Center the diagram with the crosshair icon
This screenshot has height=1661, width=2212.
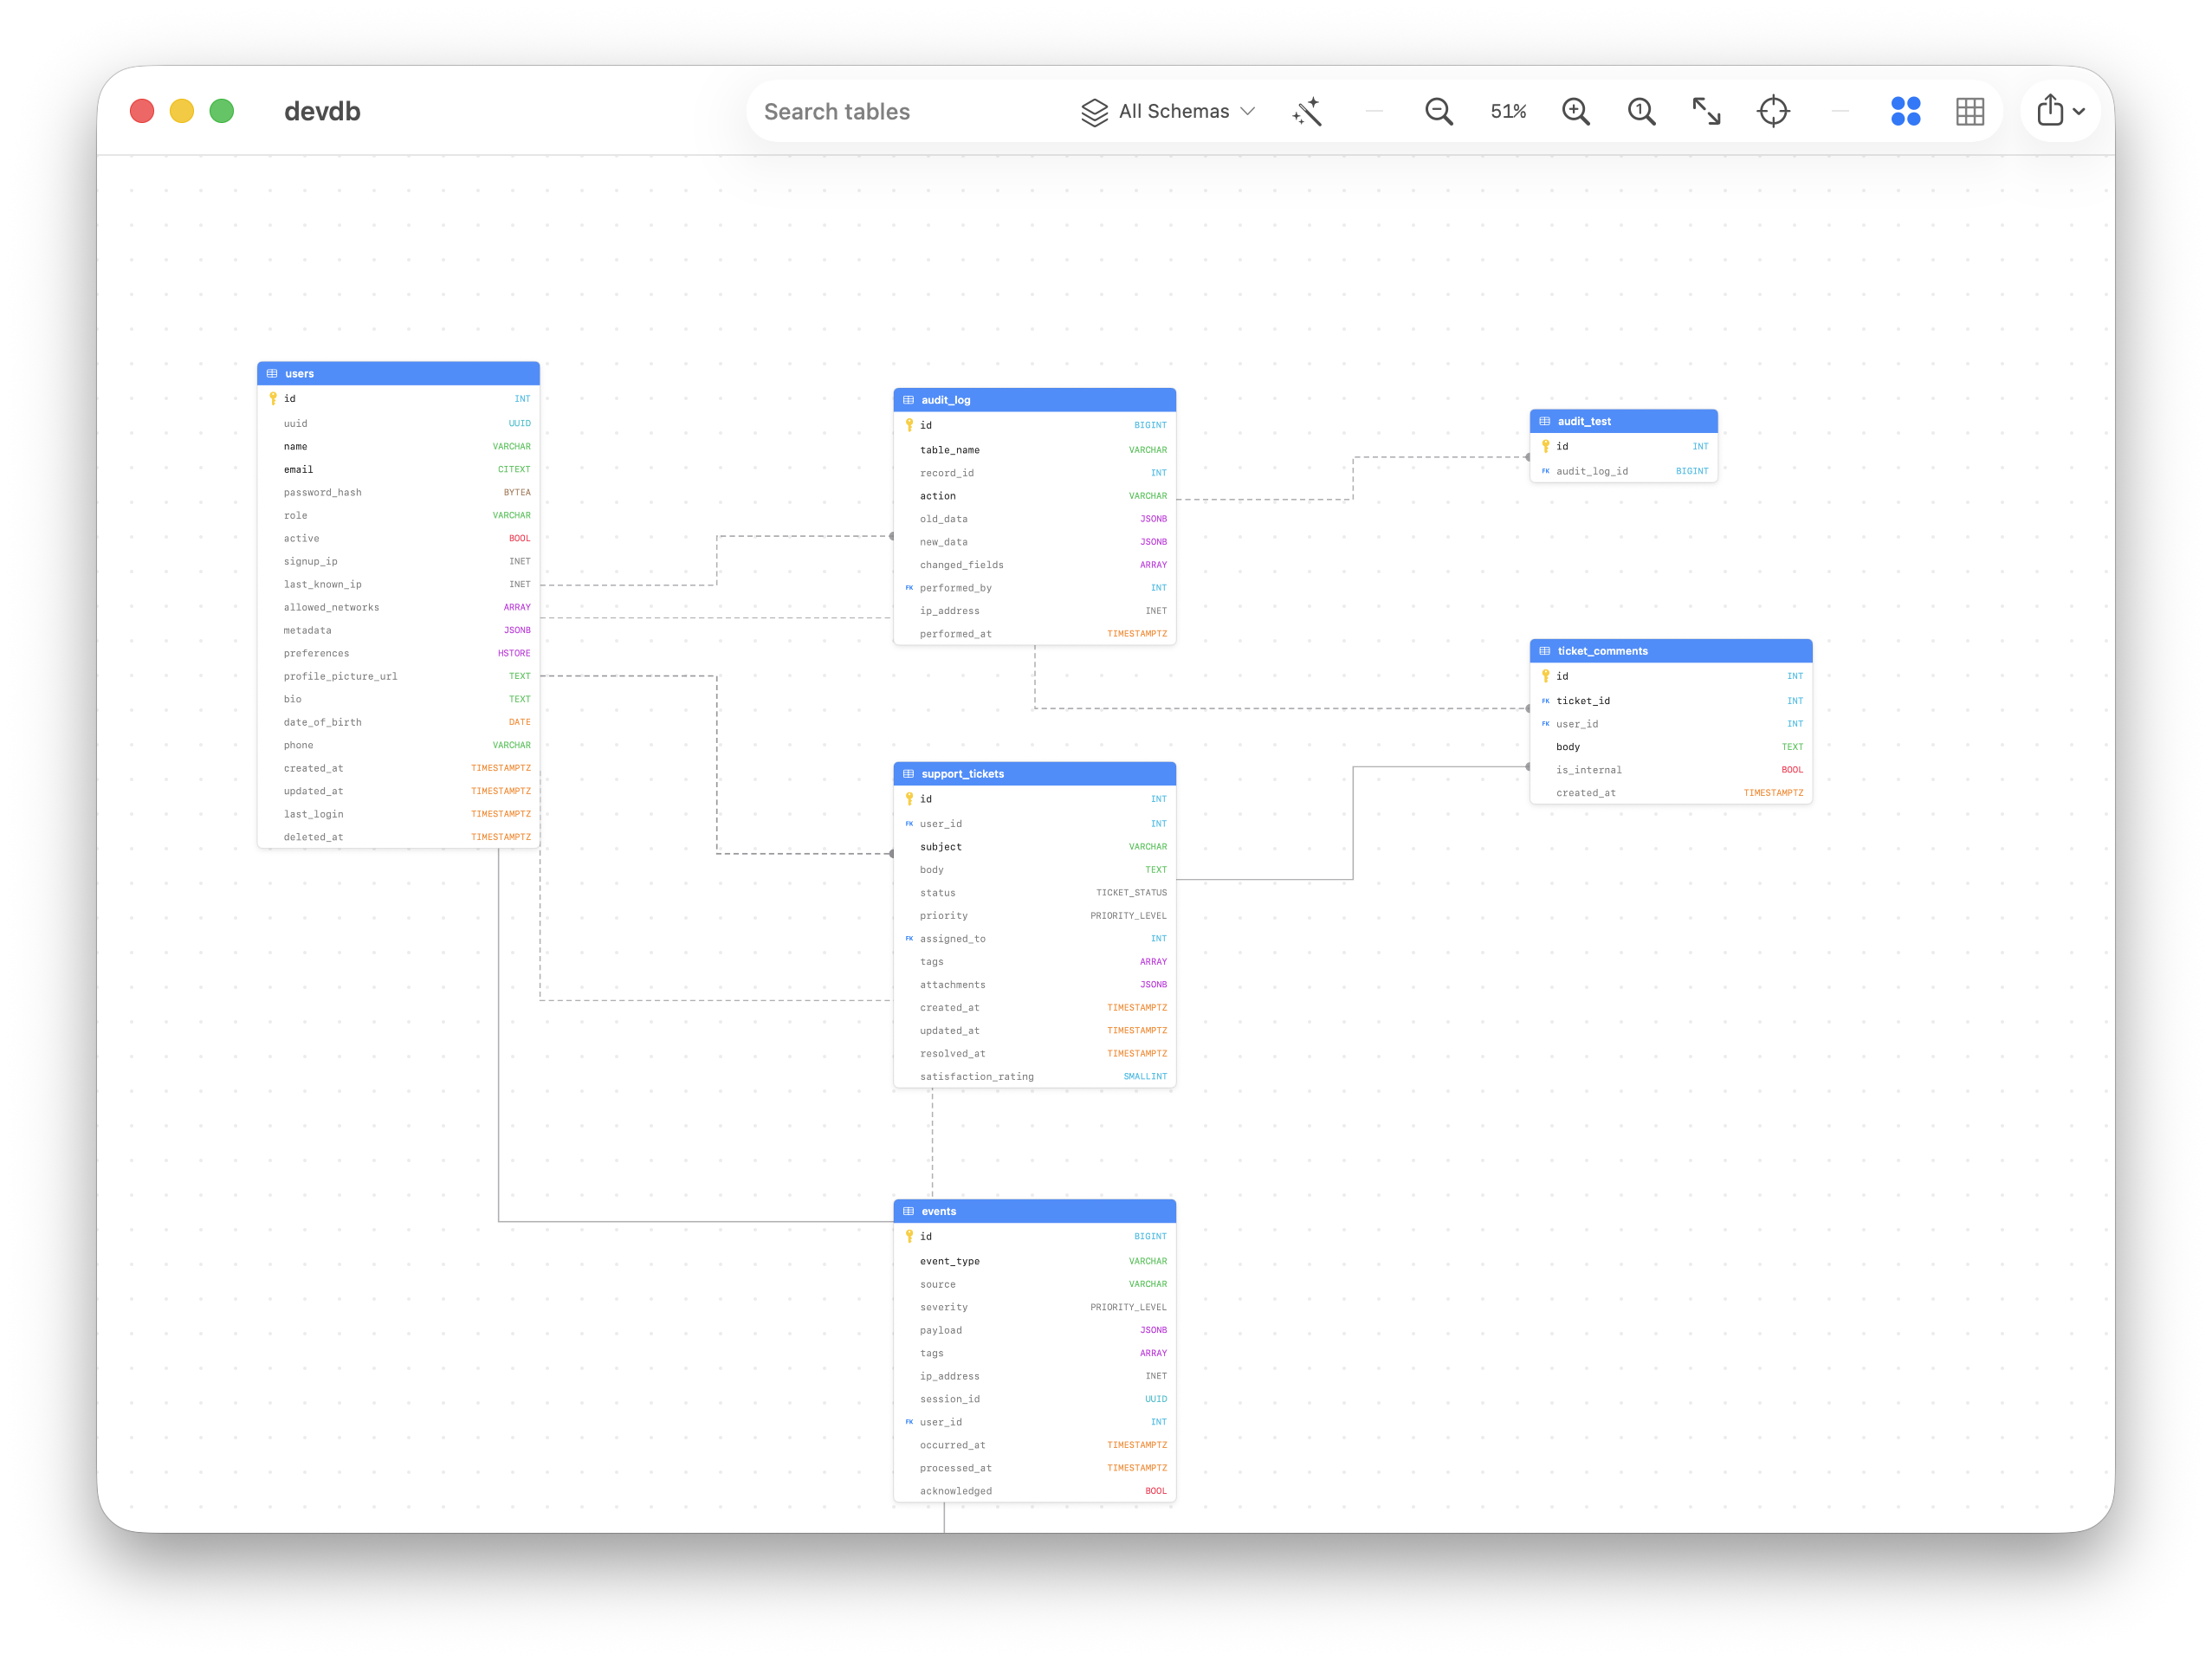1773,112
